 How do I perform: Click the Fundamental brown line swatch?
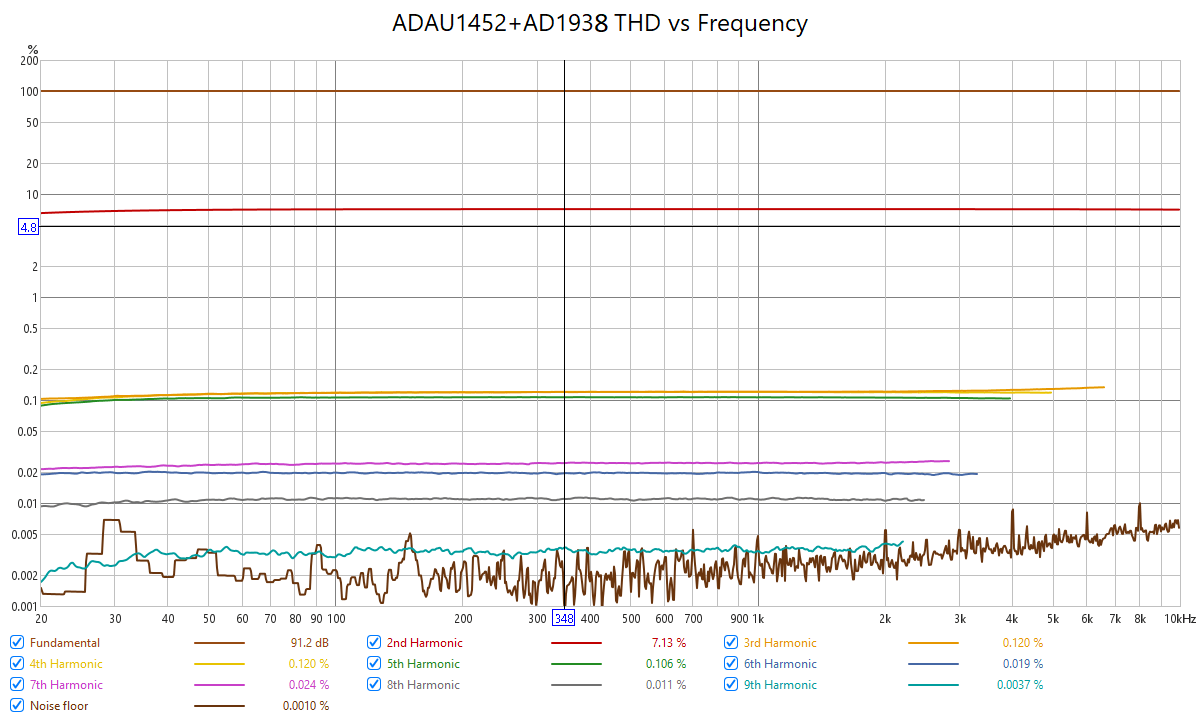click(x=219, y=643)
